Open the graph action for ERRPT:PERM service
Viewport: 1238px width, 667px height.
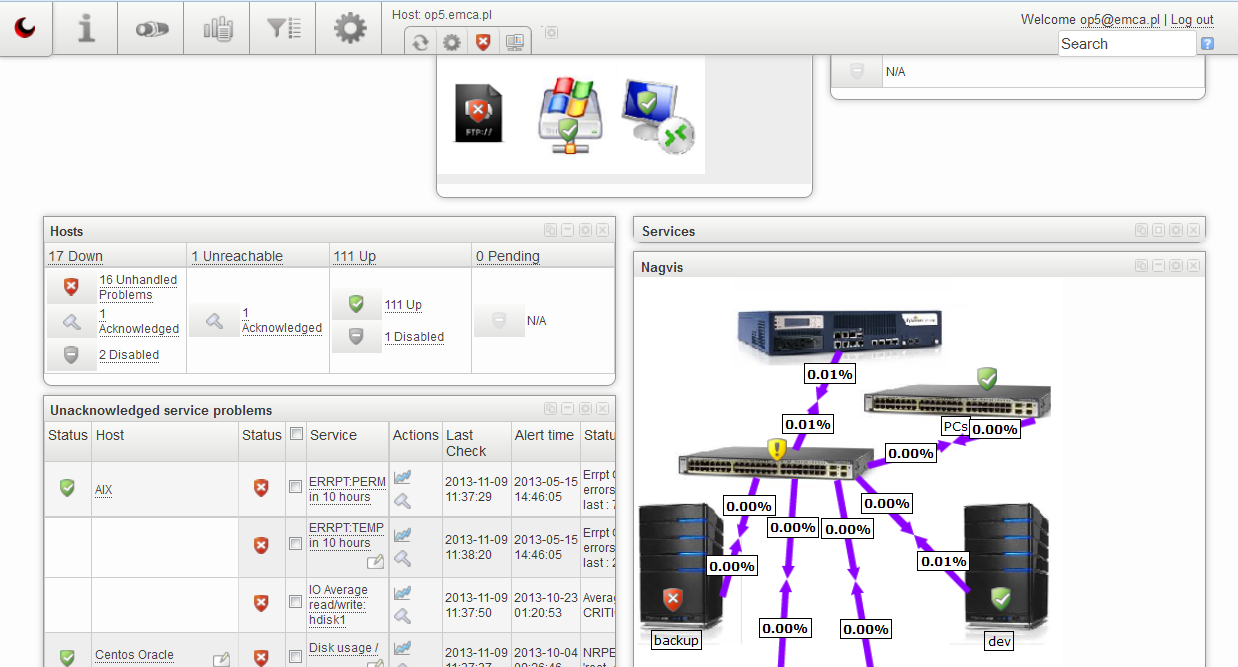coord(403,478)
